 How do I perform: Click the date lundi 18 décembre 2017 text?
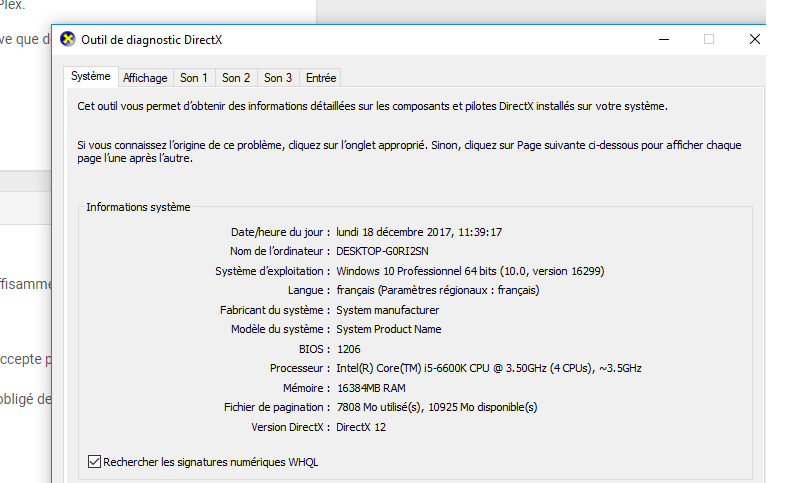point(418,232)
